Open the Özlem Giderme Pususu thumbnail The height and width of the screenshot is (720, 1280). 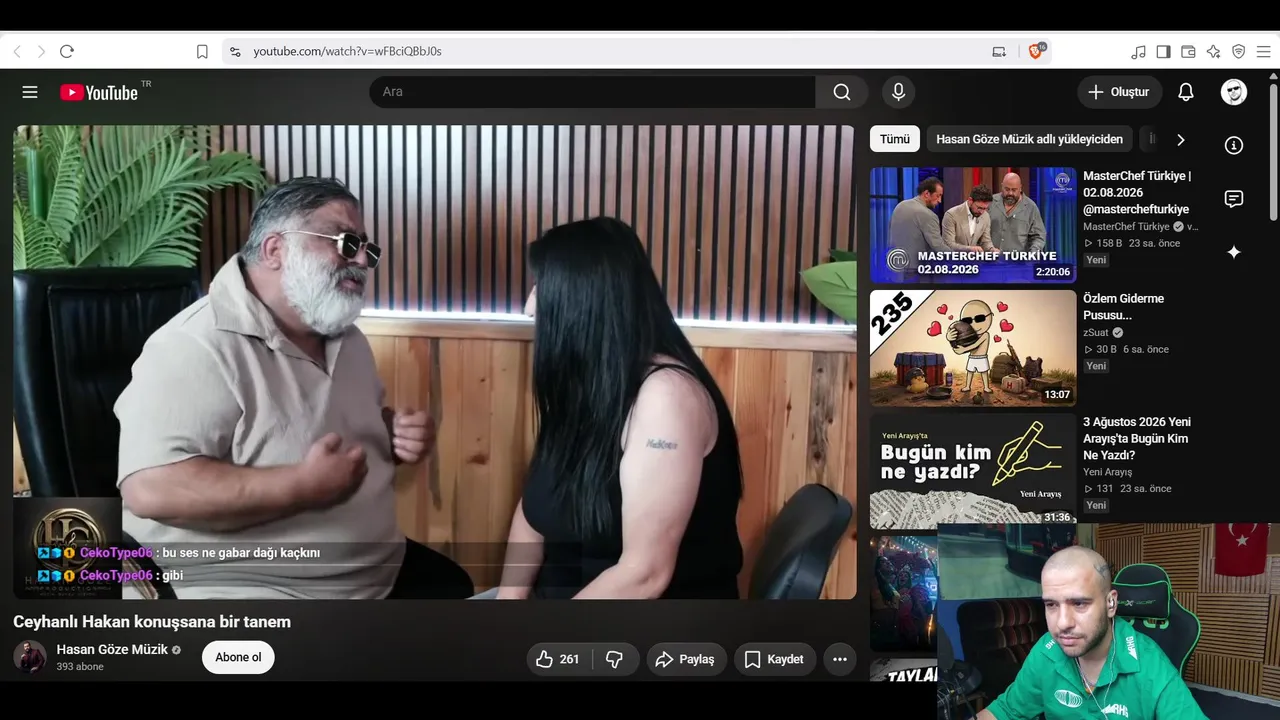[973, 348]
